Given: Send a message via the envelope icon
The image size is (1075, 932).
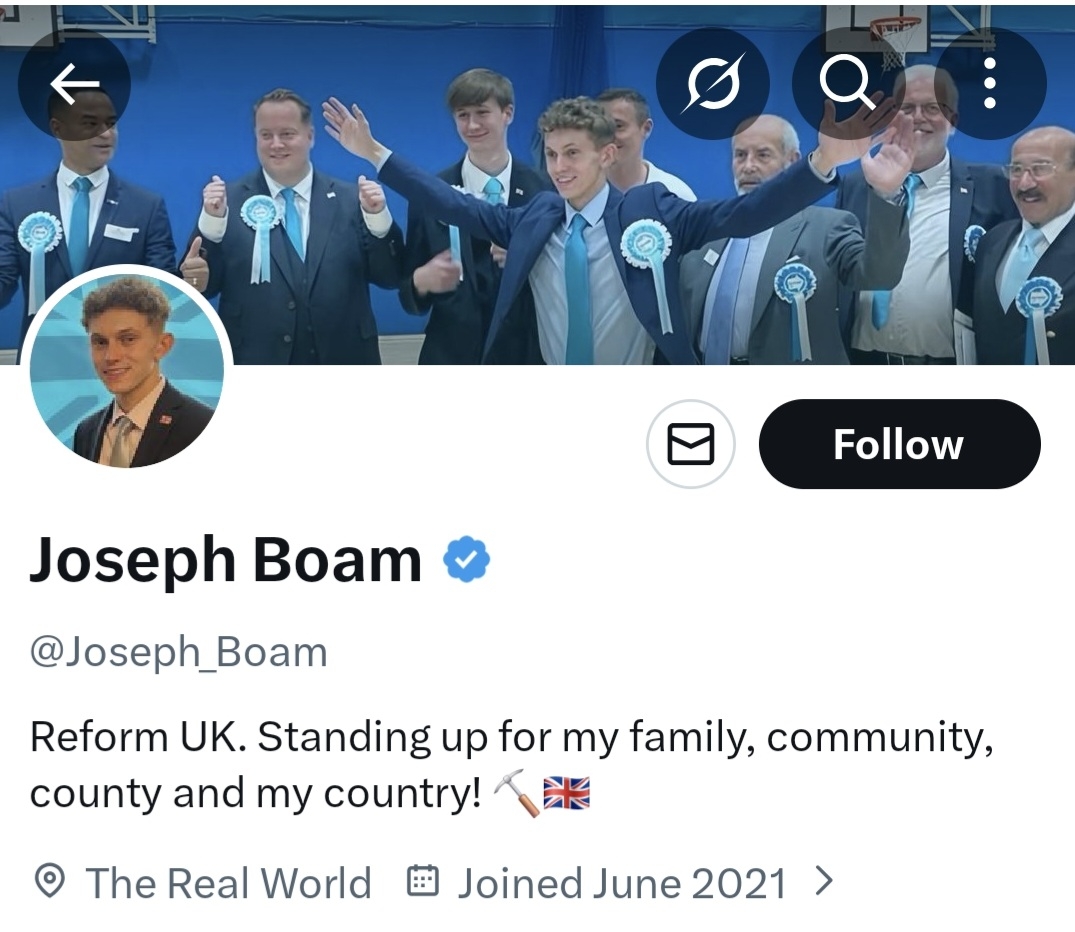Looking at the screenshot, I should pyautogui.click(x=691, y=444).
